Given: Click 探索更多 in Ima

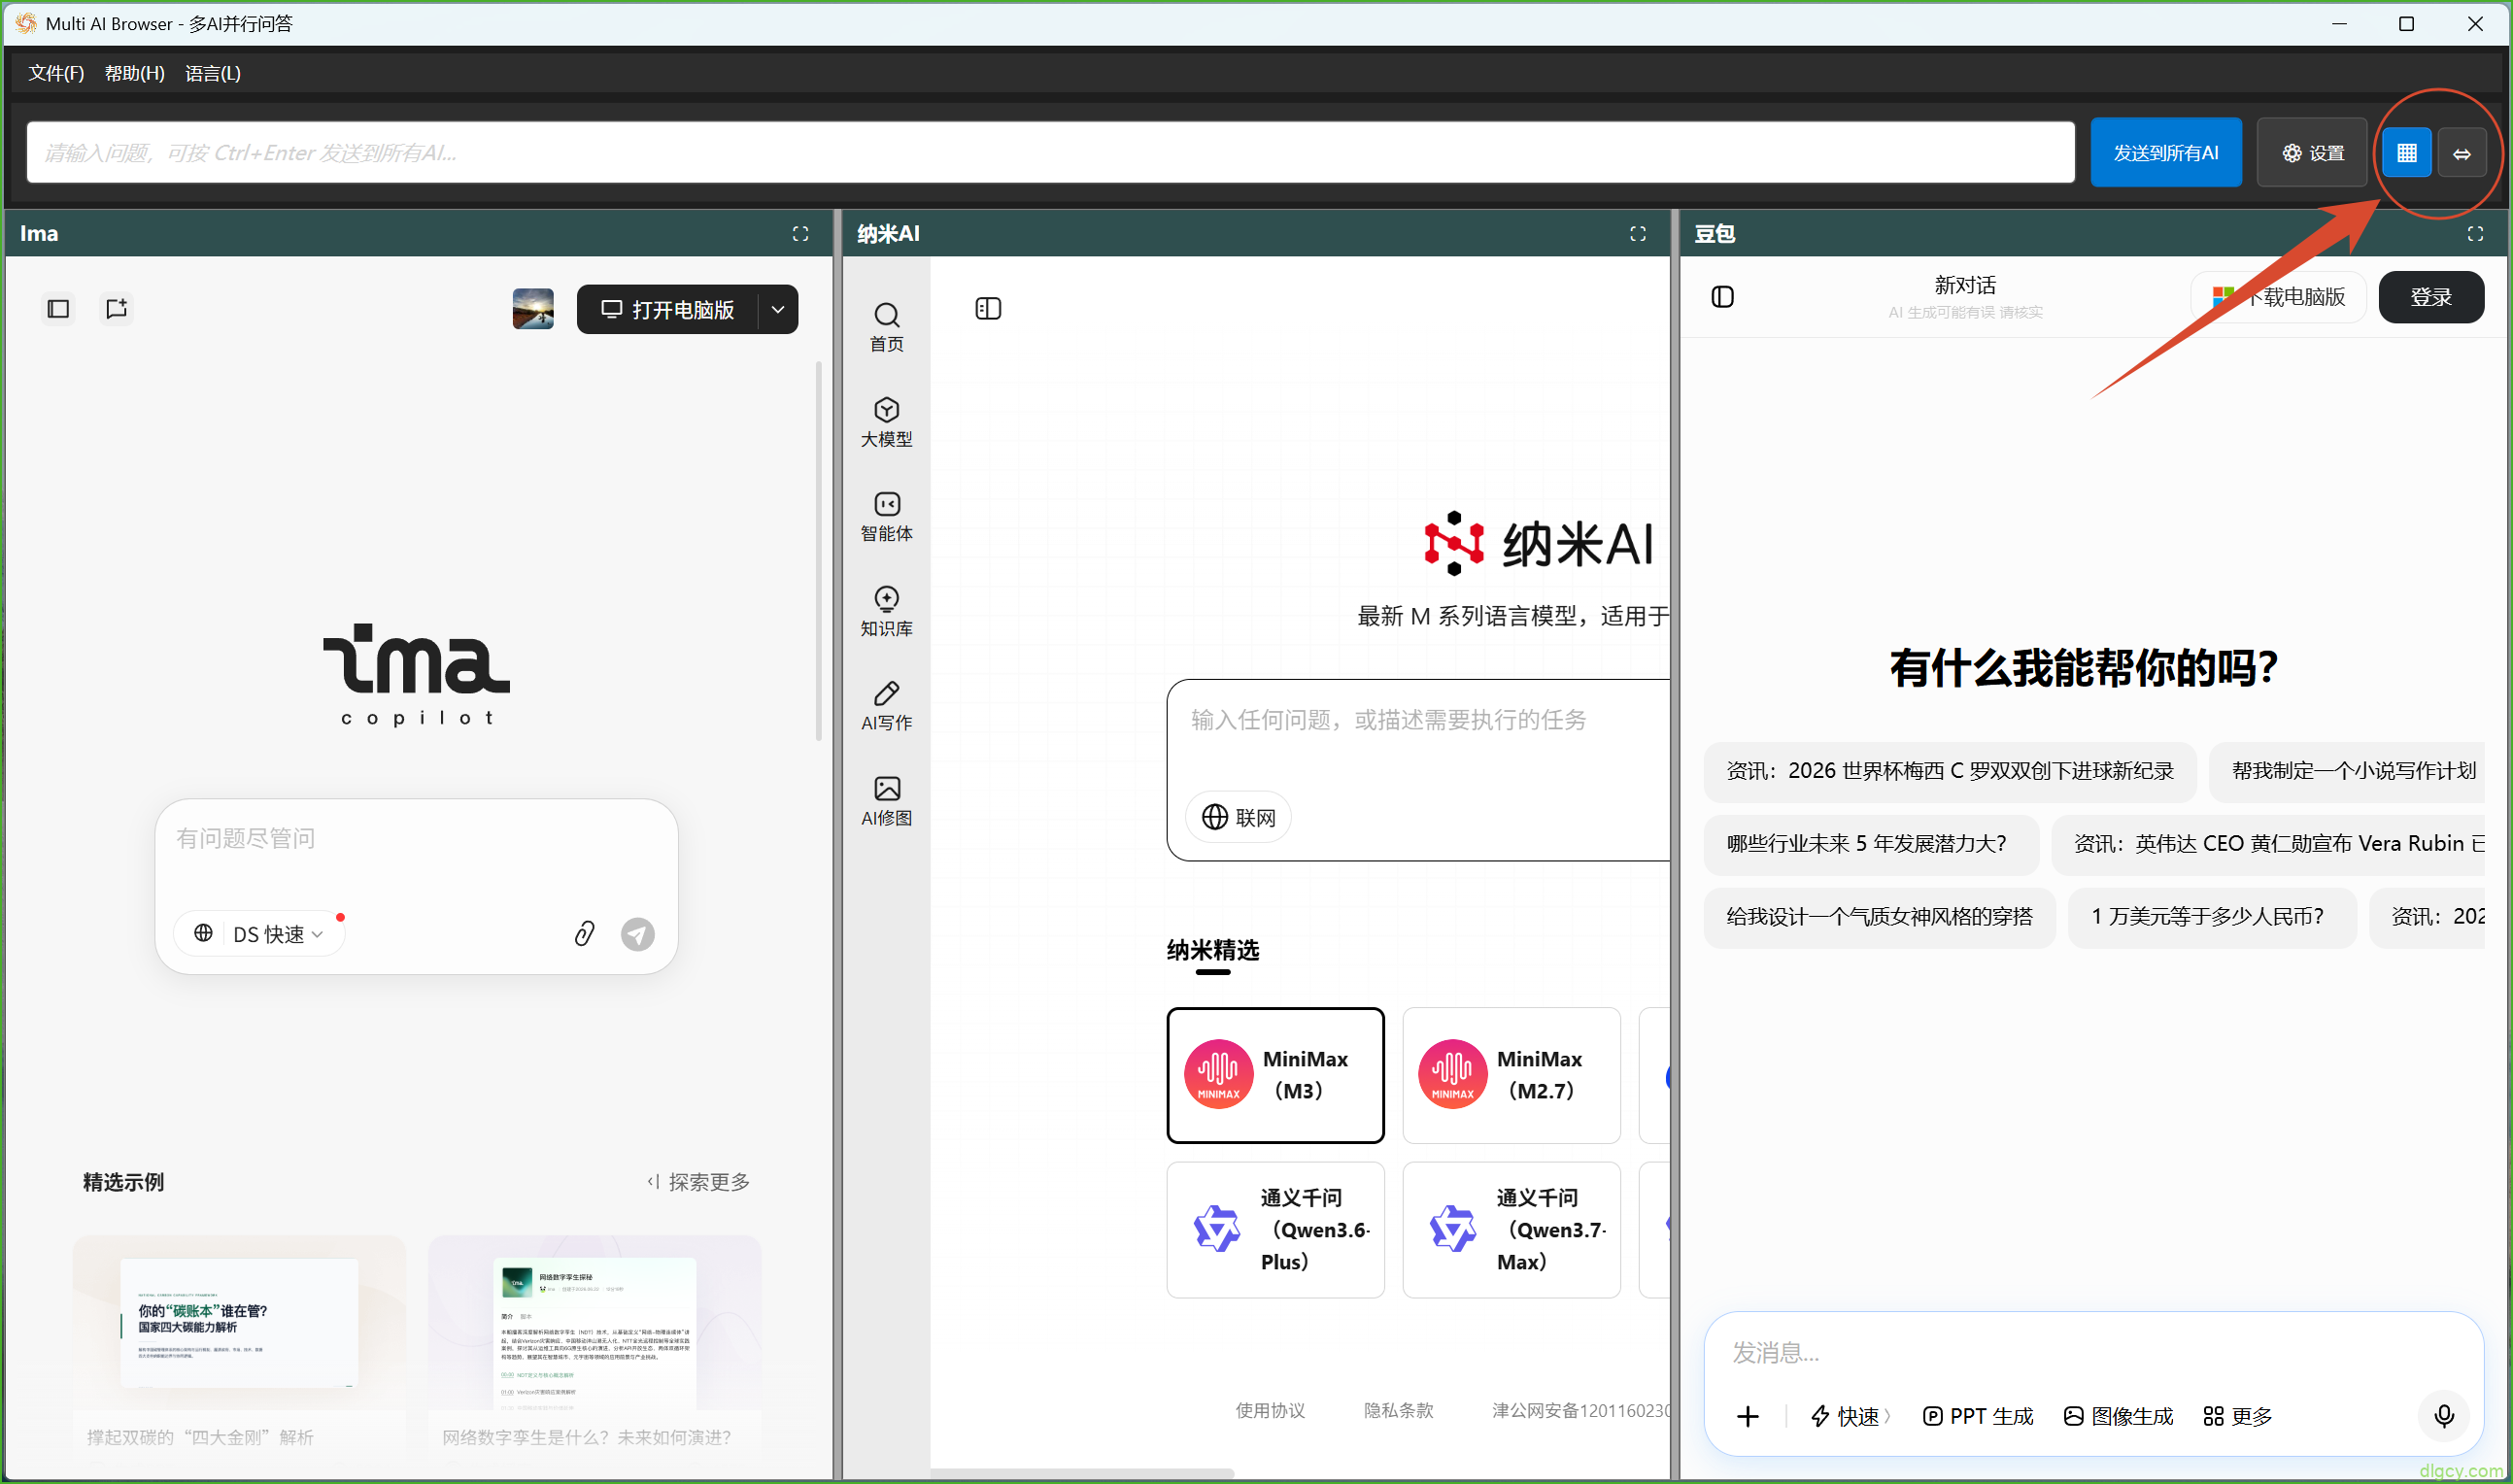Looking at the screenshot, I should click(x=698, y=1182).
